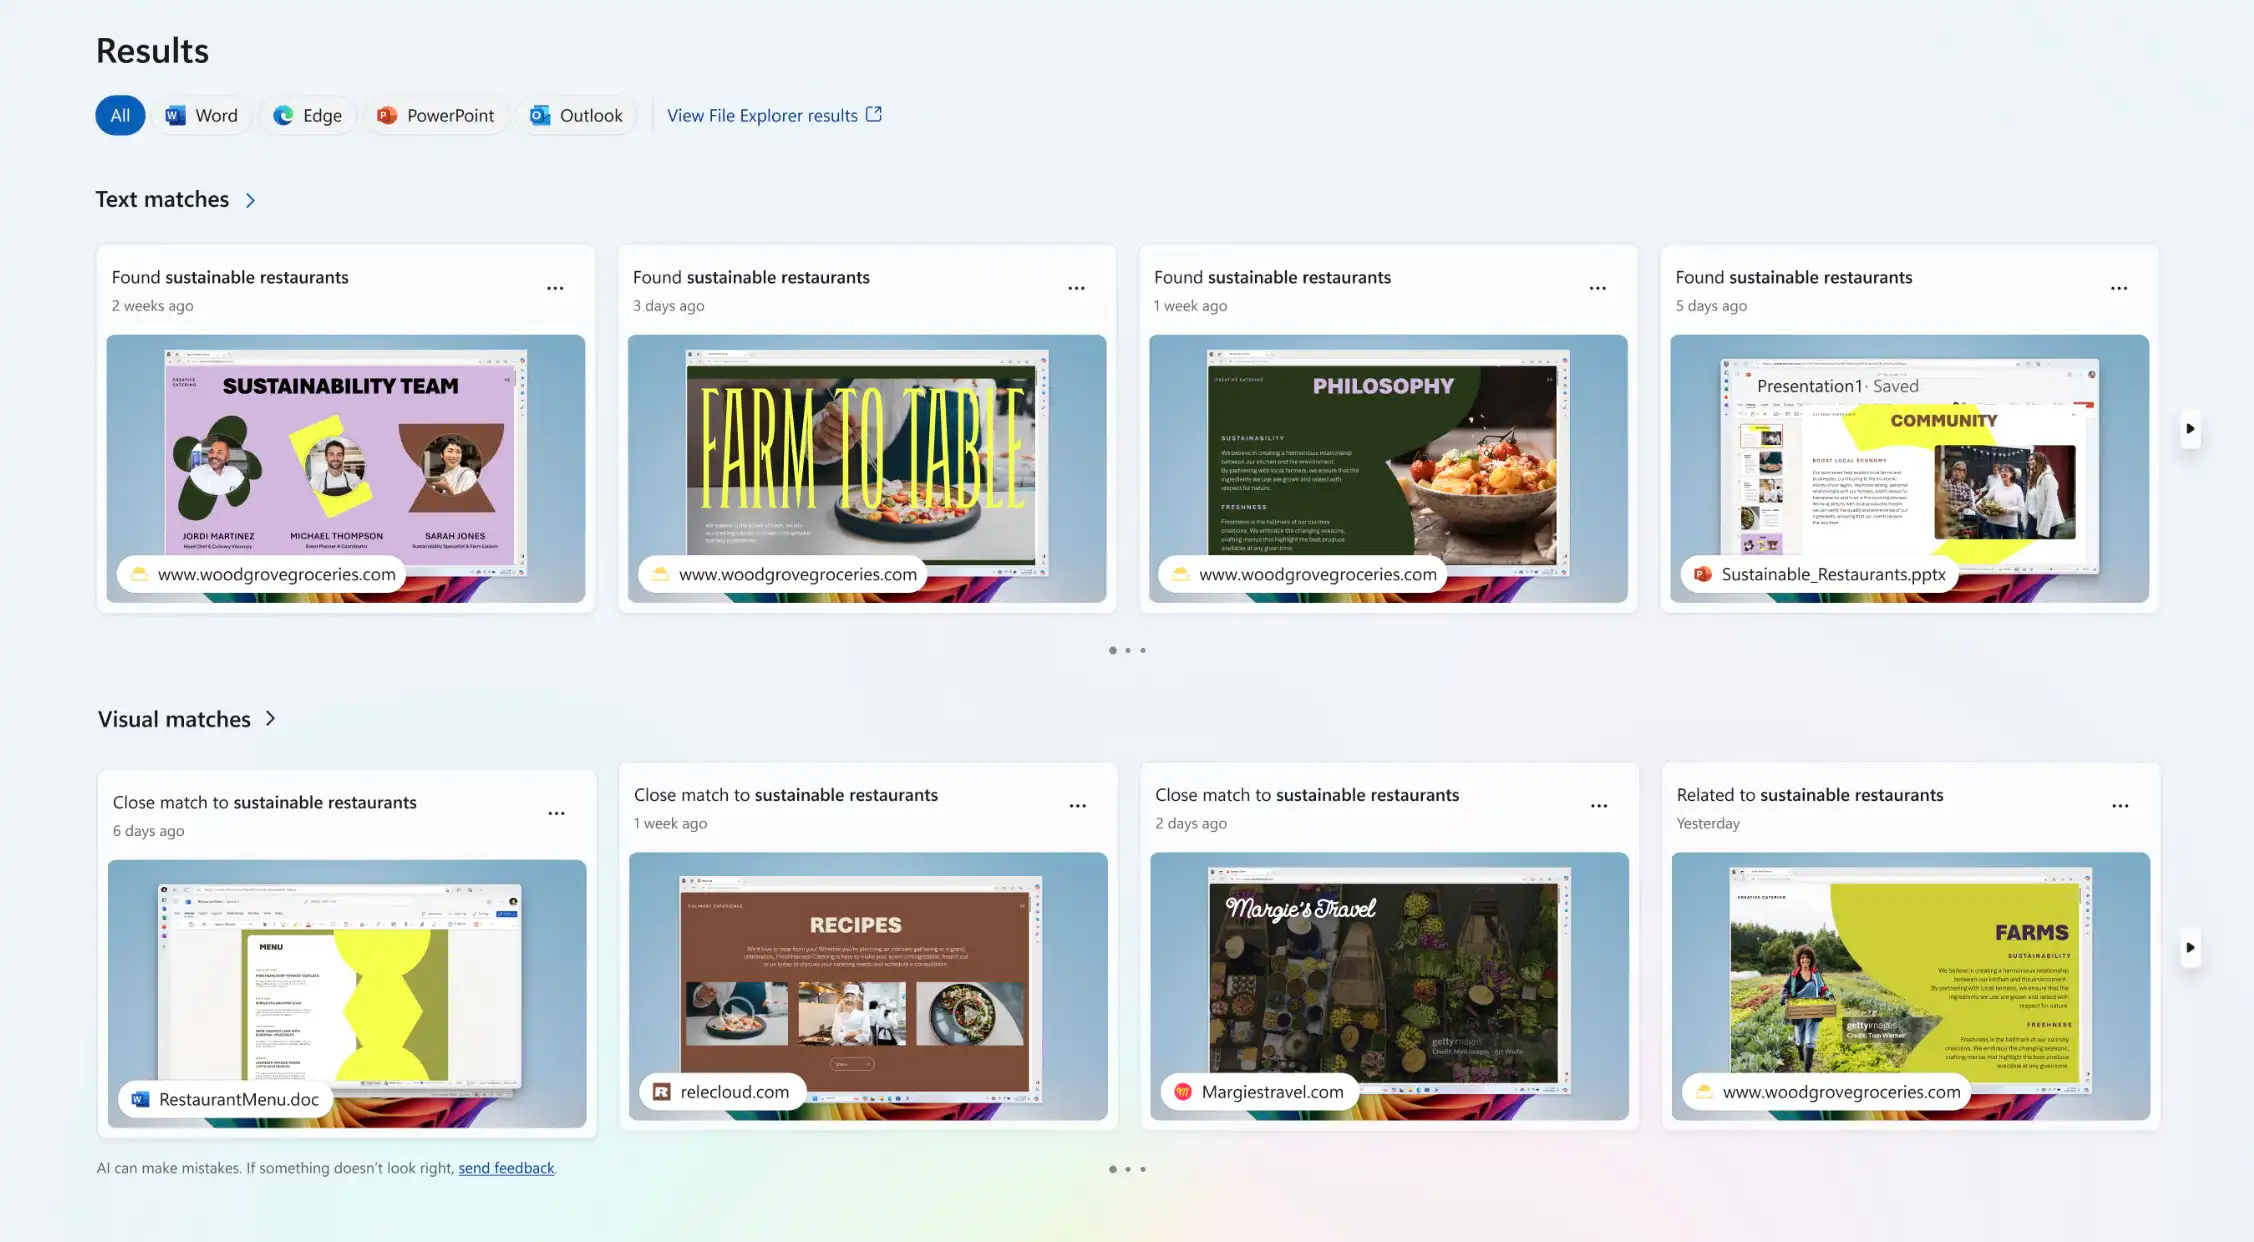Click the send feedback link
Viewport: 2254px width, 1242px height.
pyautogui.click(x=506, y=1168)
